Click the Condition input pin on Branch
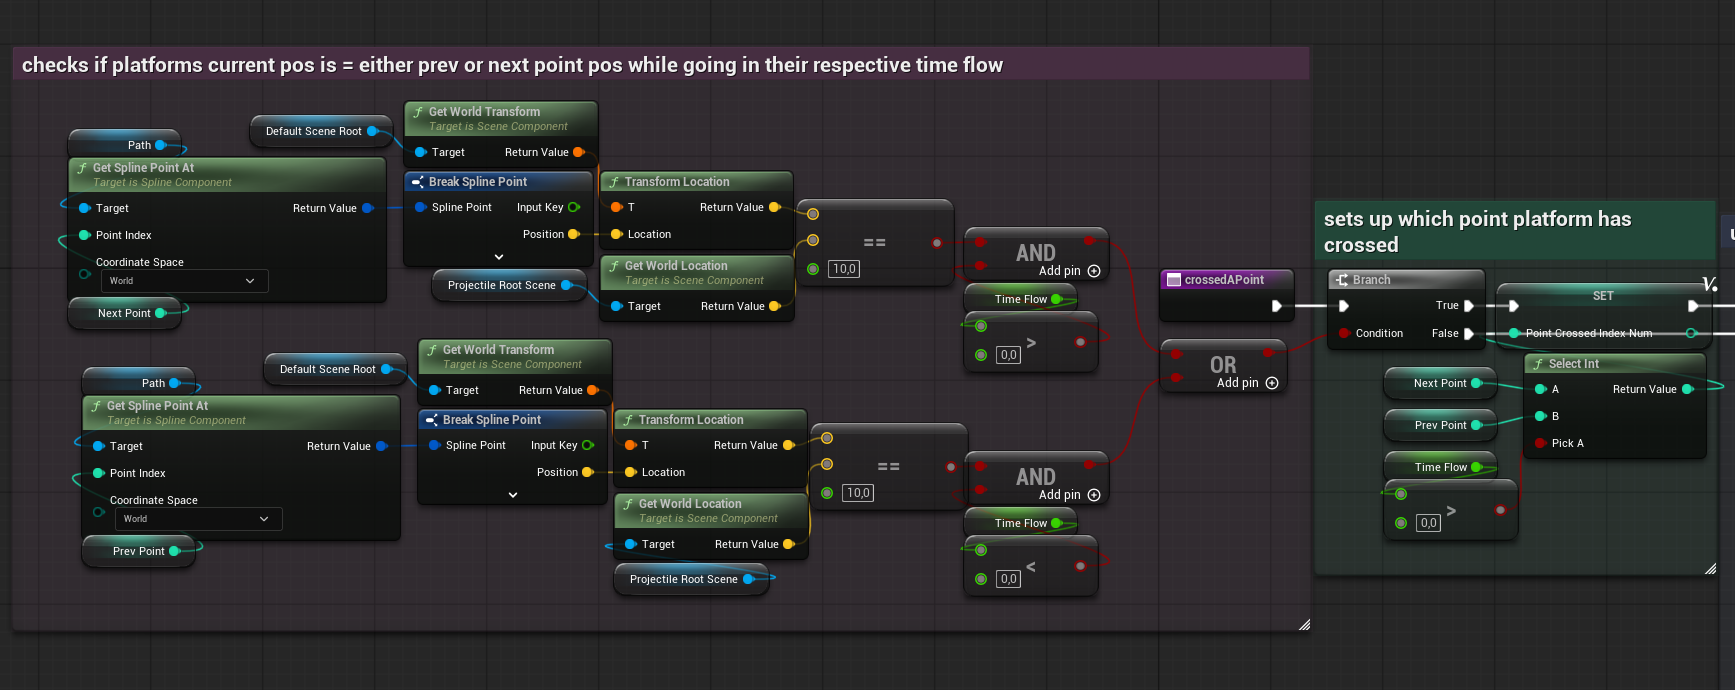1735x690 pixels. click(1345, 334)
